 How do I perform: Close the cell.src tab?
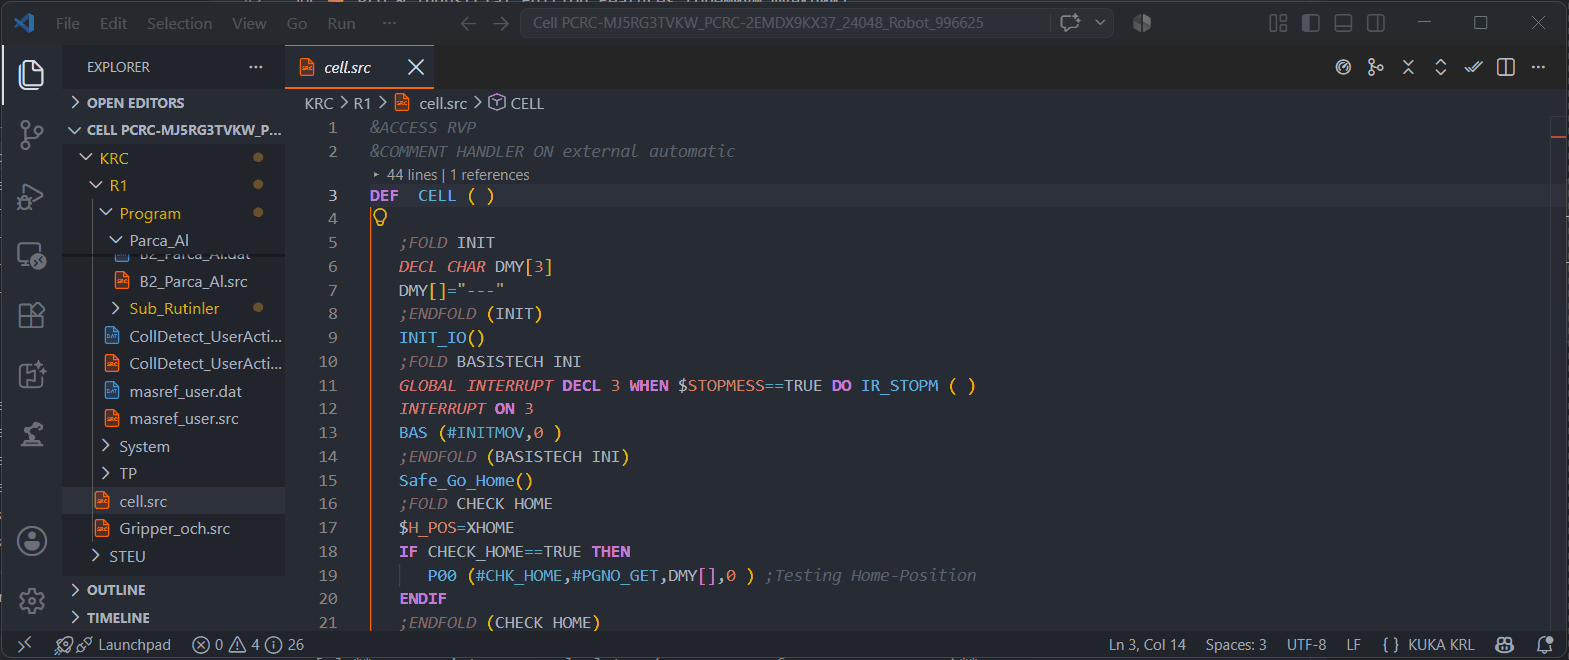point(416,67)
